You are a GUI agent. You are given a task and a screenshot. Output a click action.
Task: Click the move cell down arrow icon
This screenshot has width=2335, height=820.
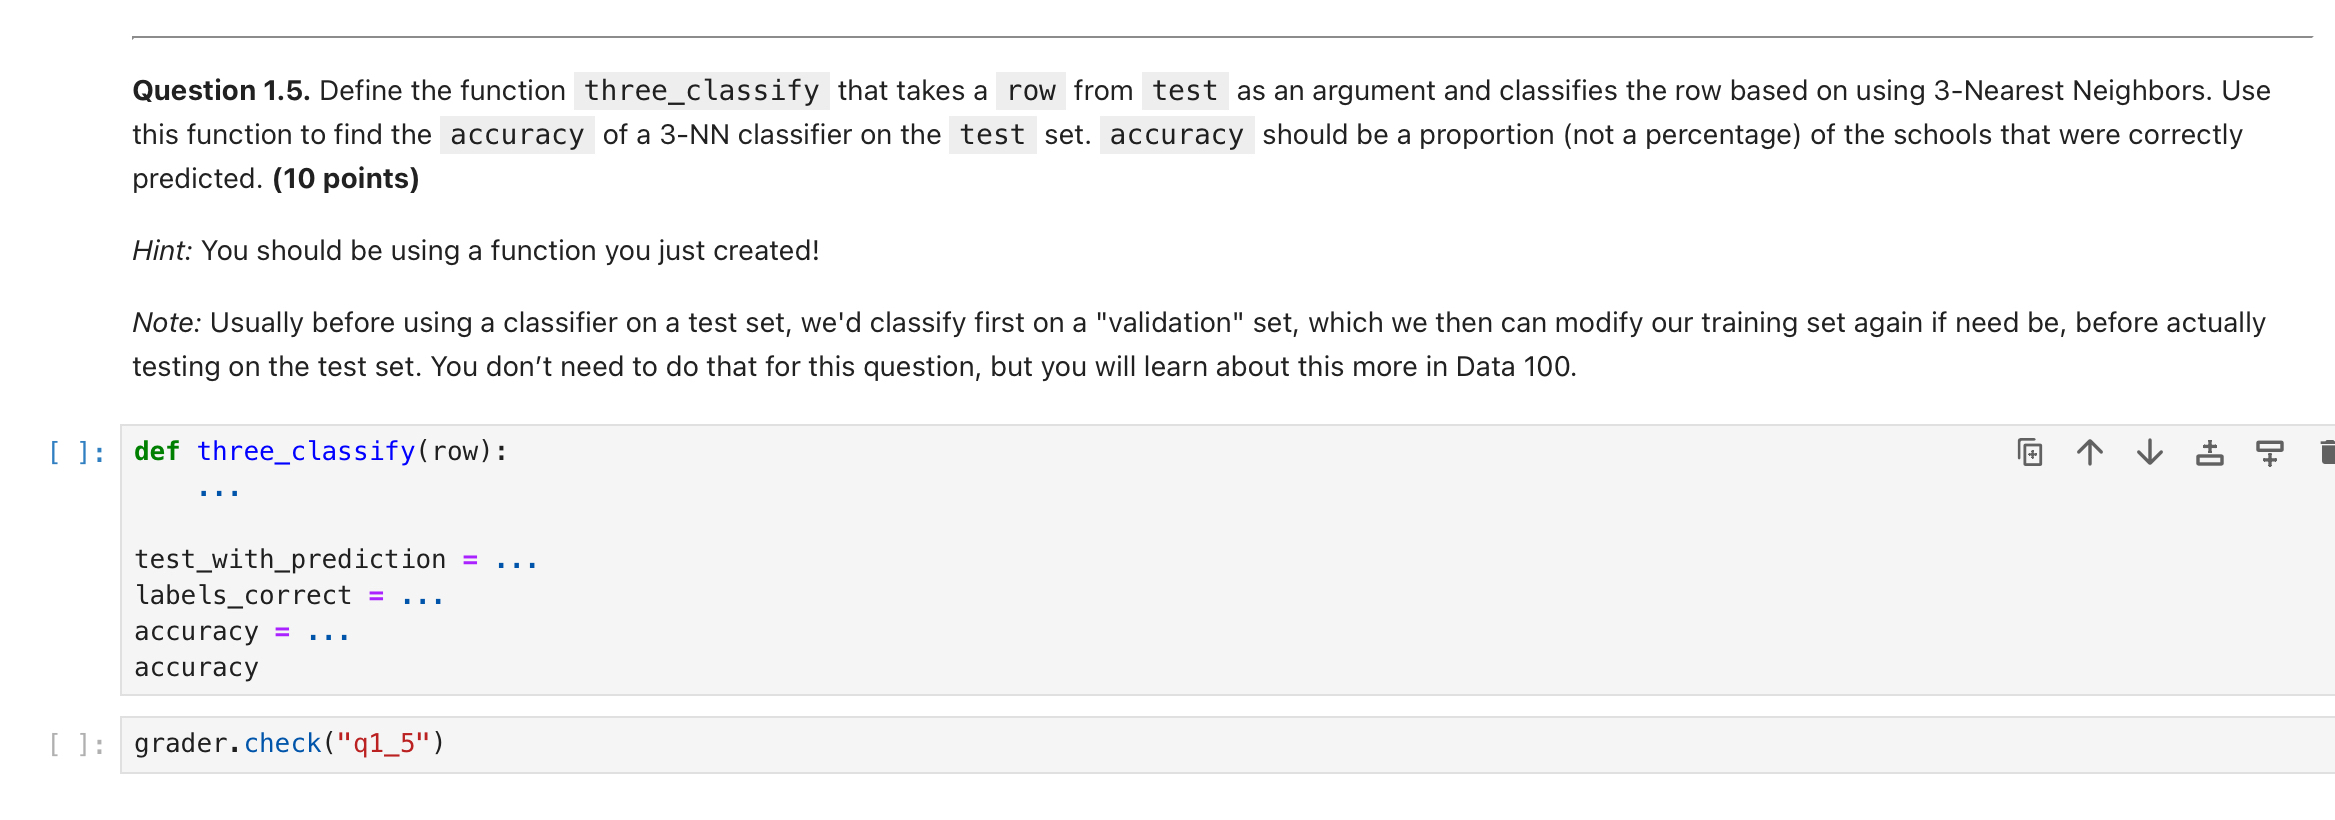coord(2148,452)
